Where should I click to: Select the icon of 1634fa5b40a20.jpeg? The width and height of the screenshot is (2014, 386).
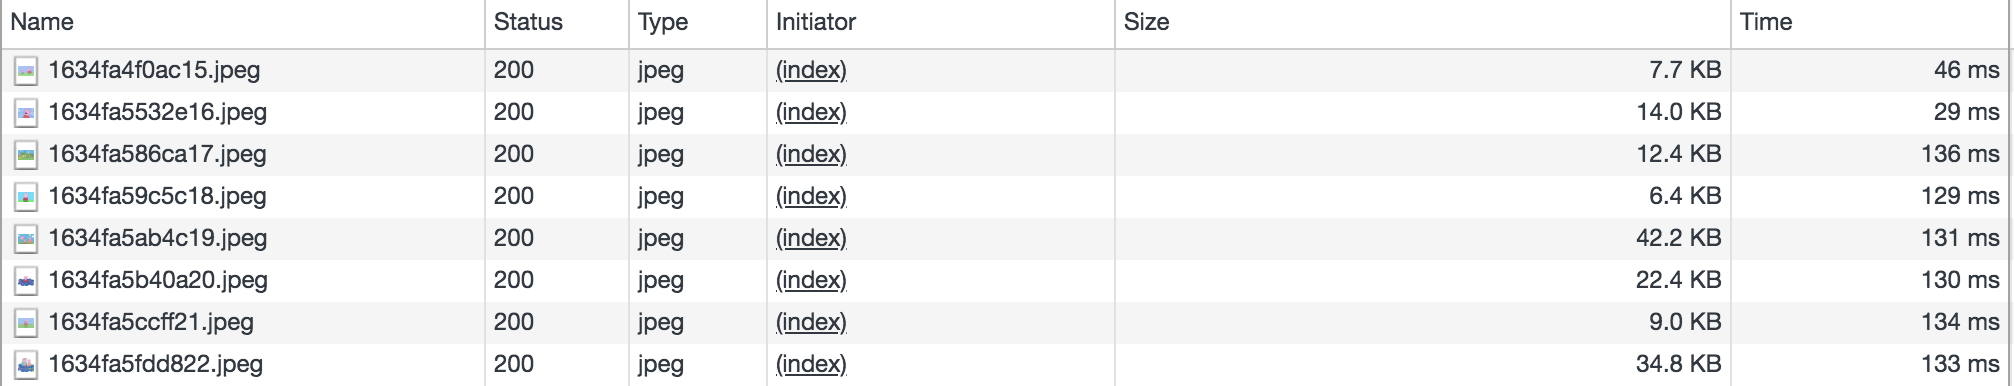(26, 281)
